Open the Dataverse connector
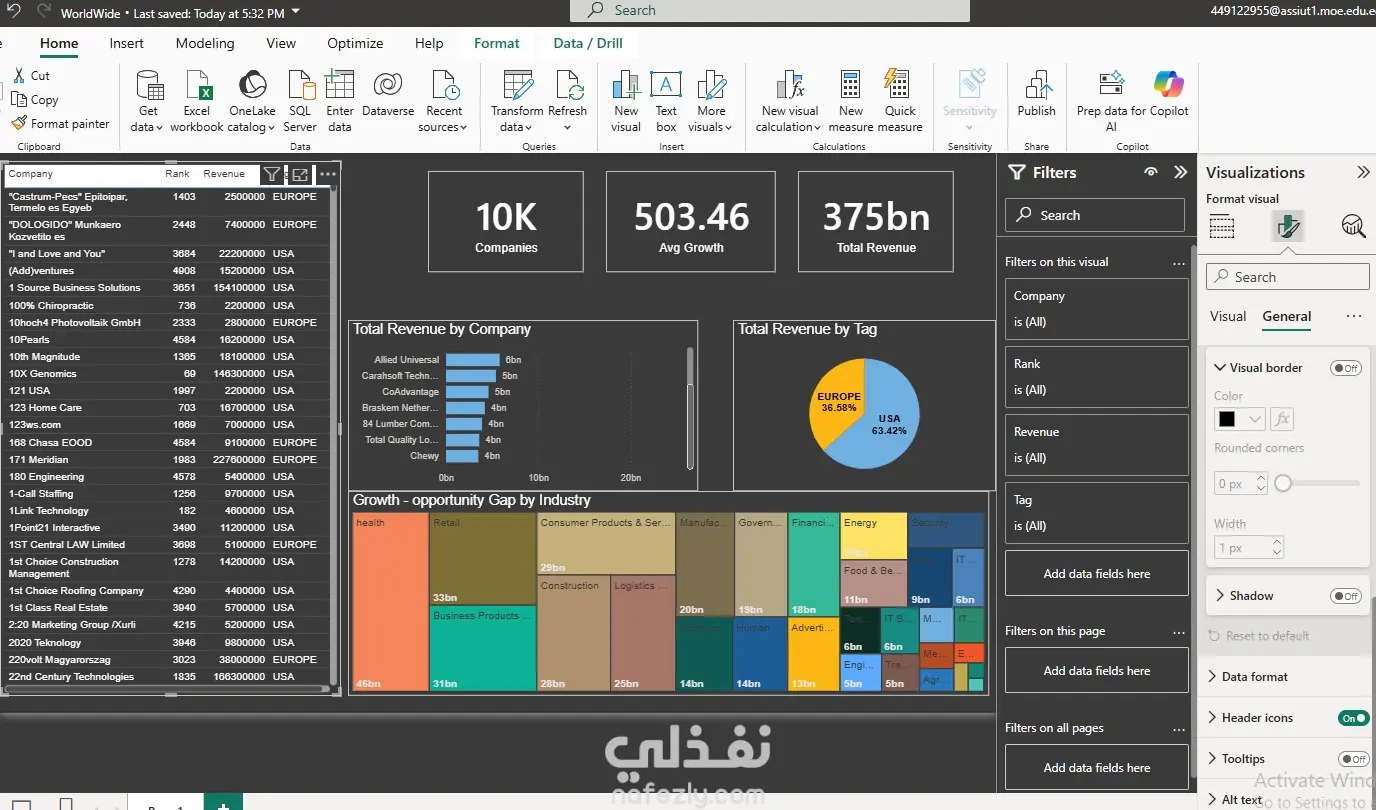Image resolution: width=1376 pixels, height=810 pixels. coord(388,94)
